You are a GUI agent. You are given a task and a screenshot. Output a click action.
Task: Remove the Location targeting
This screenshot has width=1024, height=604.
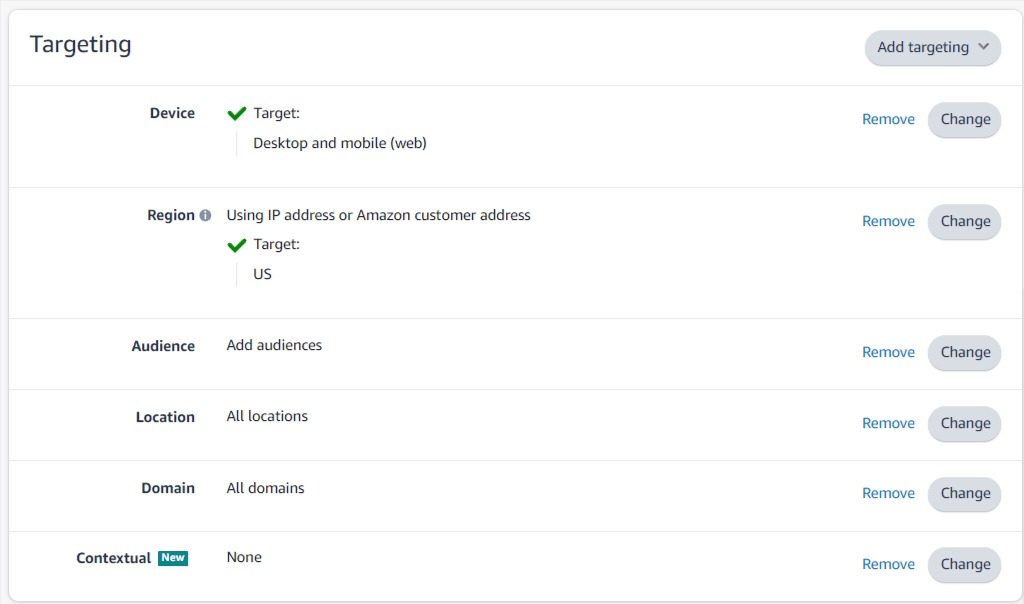888,423
